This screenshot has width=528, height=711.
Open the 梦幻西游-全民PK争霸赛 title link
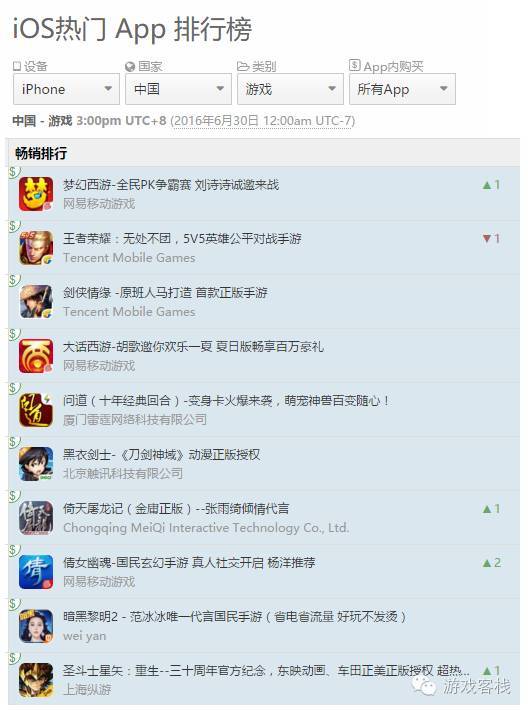pos(171,185)
